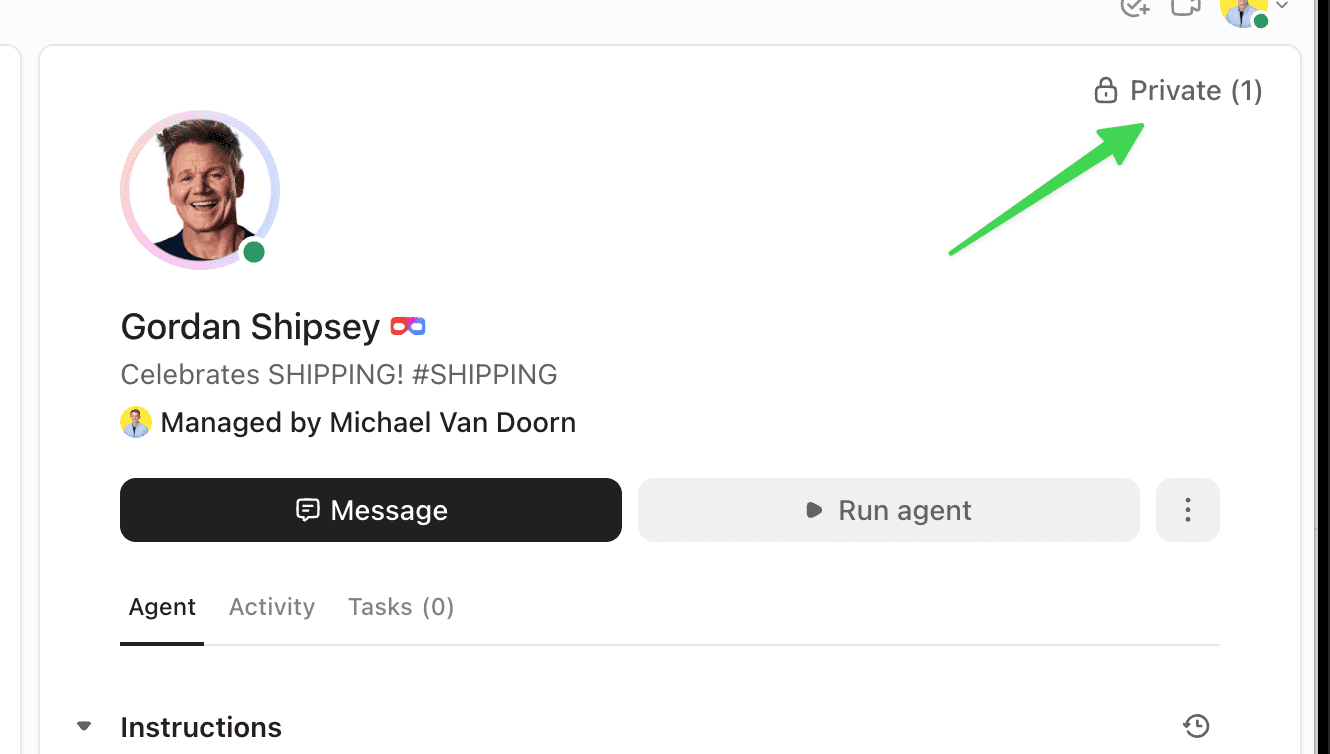The width and height of the screenshot is (1330, 754).
Task: Click the create task icon in top bar
Action: click(1134, 8)
